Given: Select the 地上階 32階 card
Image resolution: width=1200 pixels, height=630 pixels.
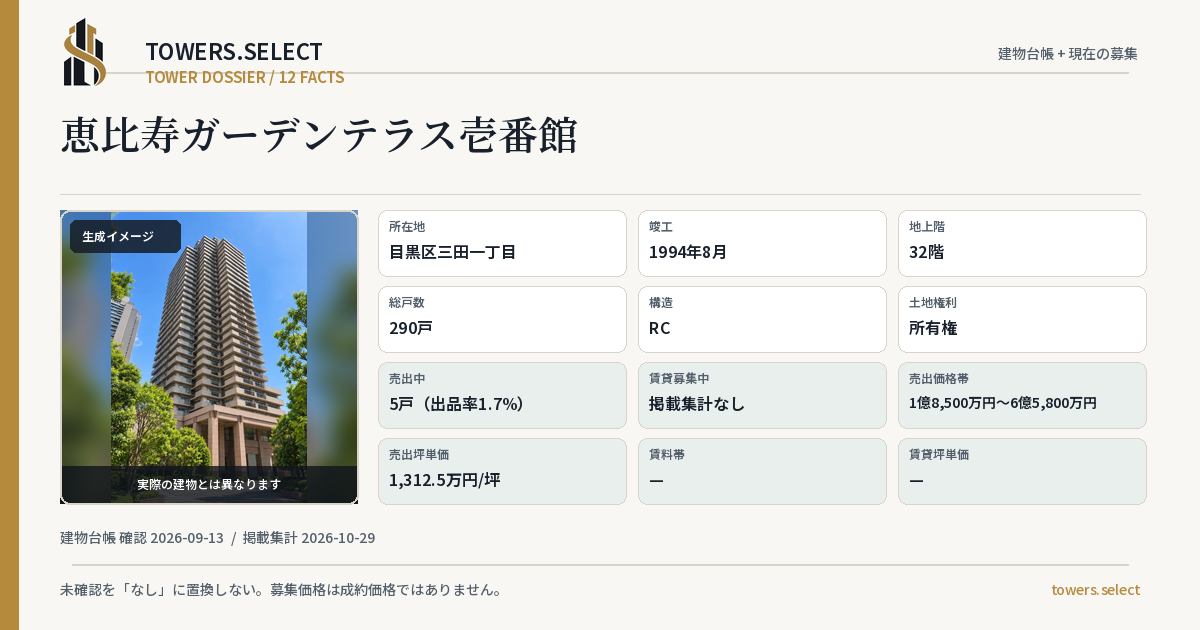Looking at the screenshot, I should (x=1022, y=243).
